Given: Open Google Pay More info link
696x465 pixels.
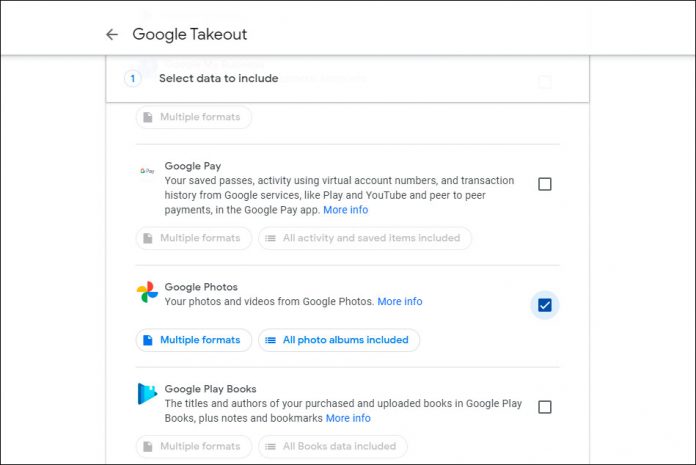Looking at the screenshot, I should pyautogui.click(x=345, y=210).
